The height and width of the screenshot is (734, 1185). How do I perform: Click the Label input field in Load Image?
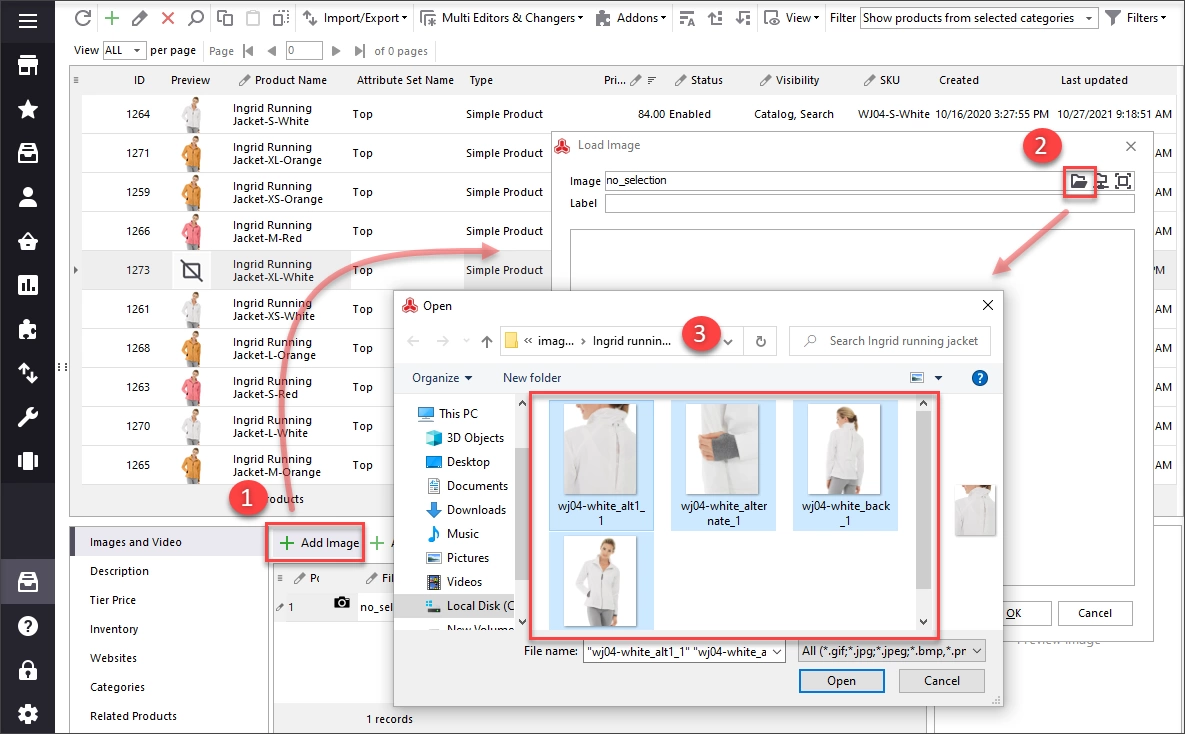(x=869, y=203)
